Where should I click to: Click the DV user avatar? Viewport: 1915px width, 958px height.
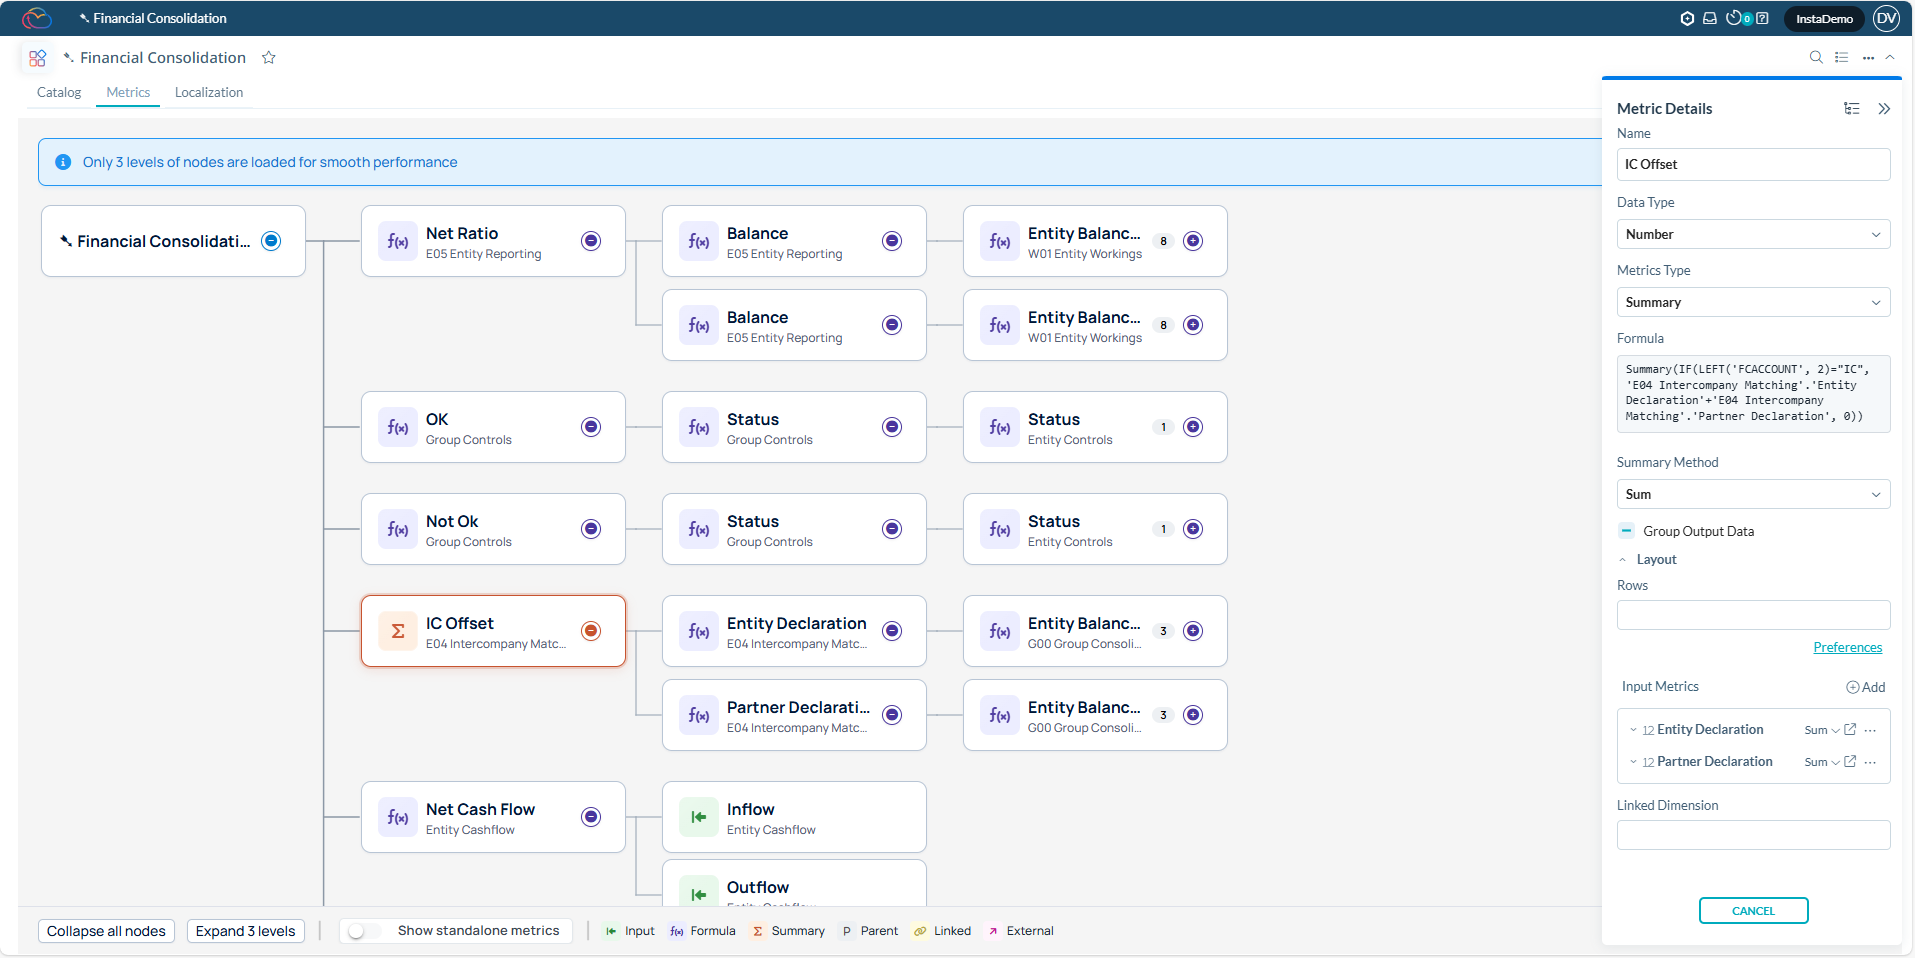1886,18
